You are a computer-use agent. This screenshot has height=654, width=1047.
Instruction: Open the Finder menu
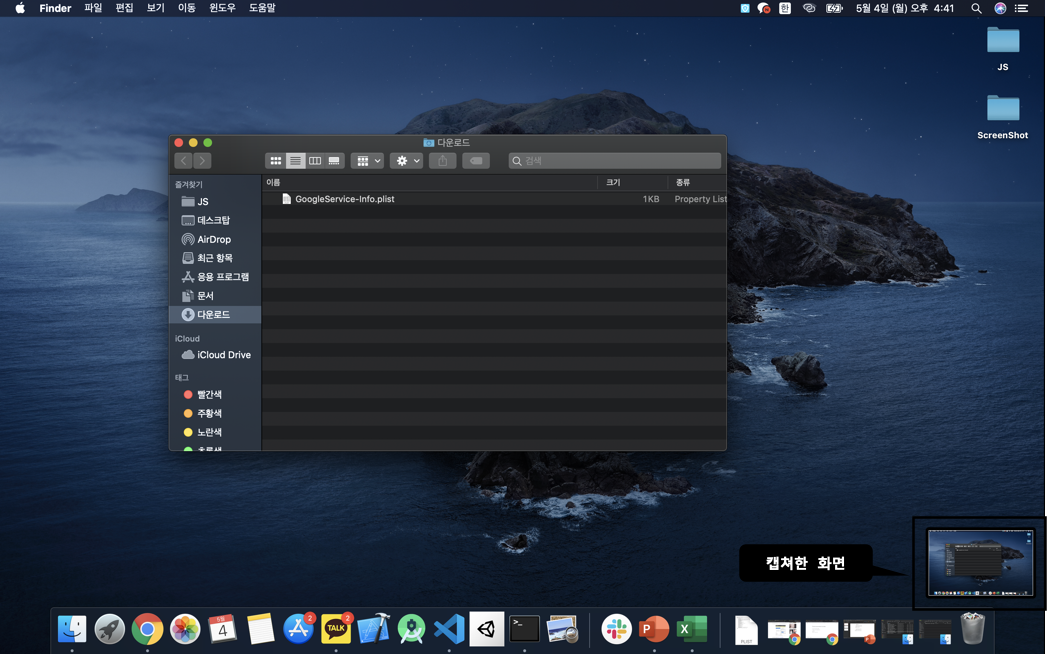(55, 8)
